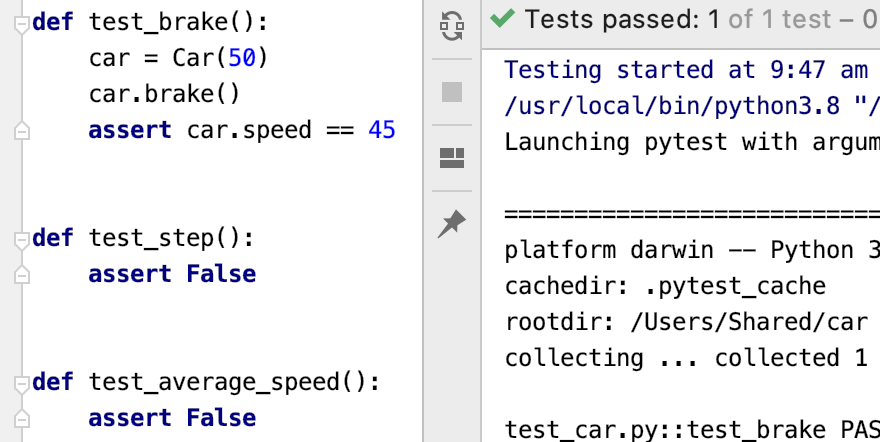Click the test_step function name
Image resolution: width=880 pixels, height=442 pixels.
(151, 238)
